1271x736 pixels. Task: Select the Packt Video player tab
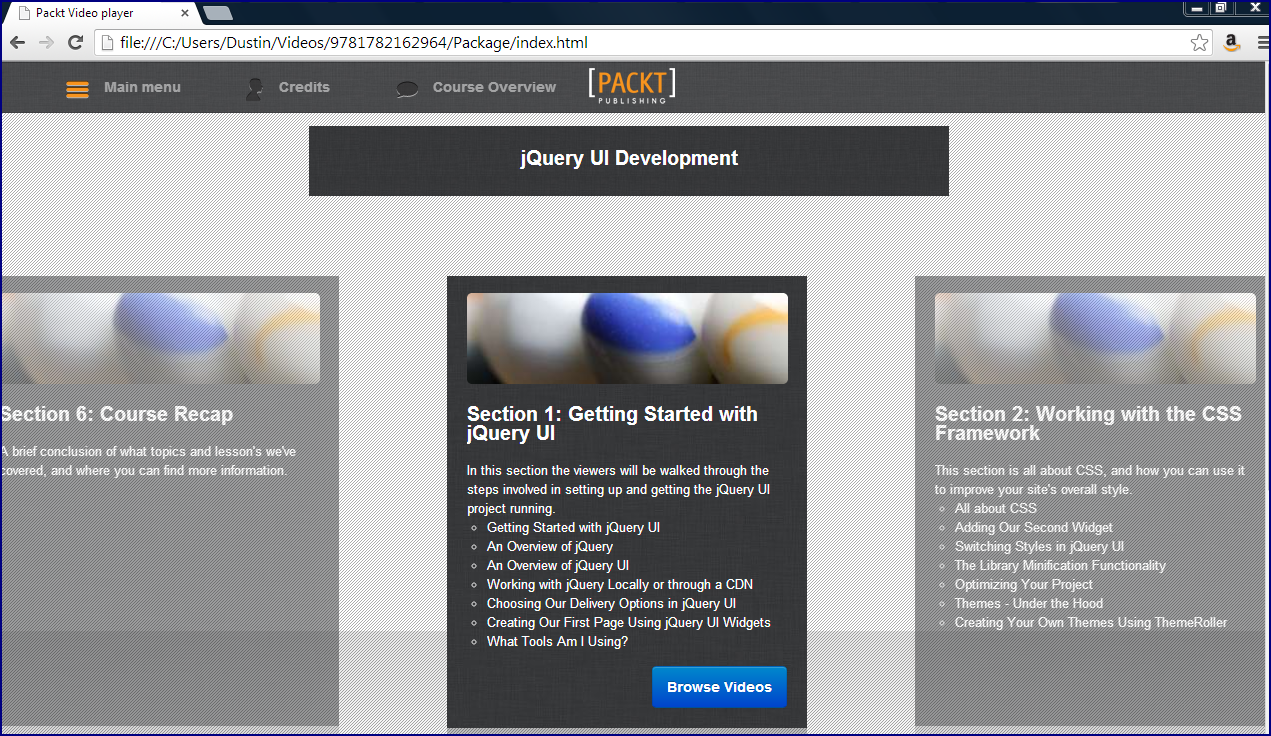point(100,13)
